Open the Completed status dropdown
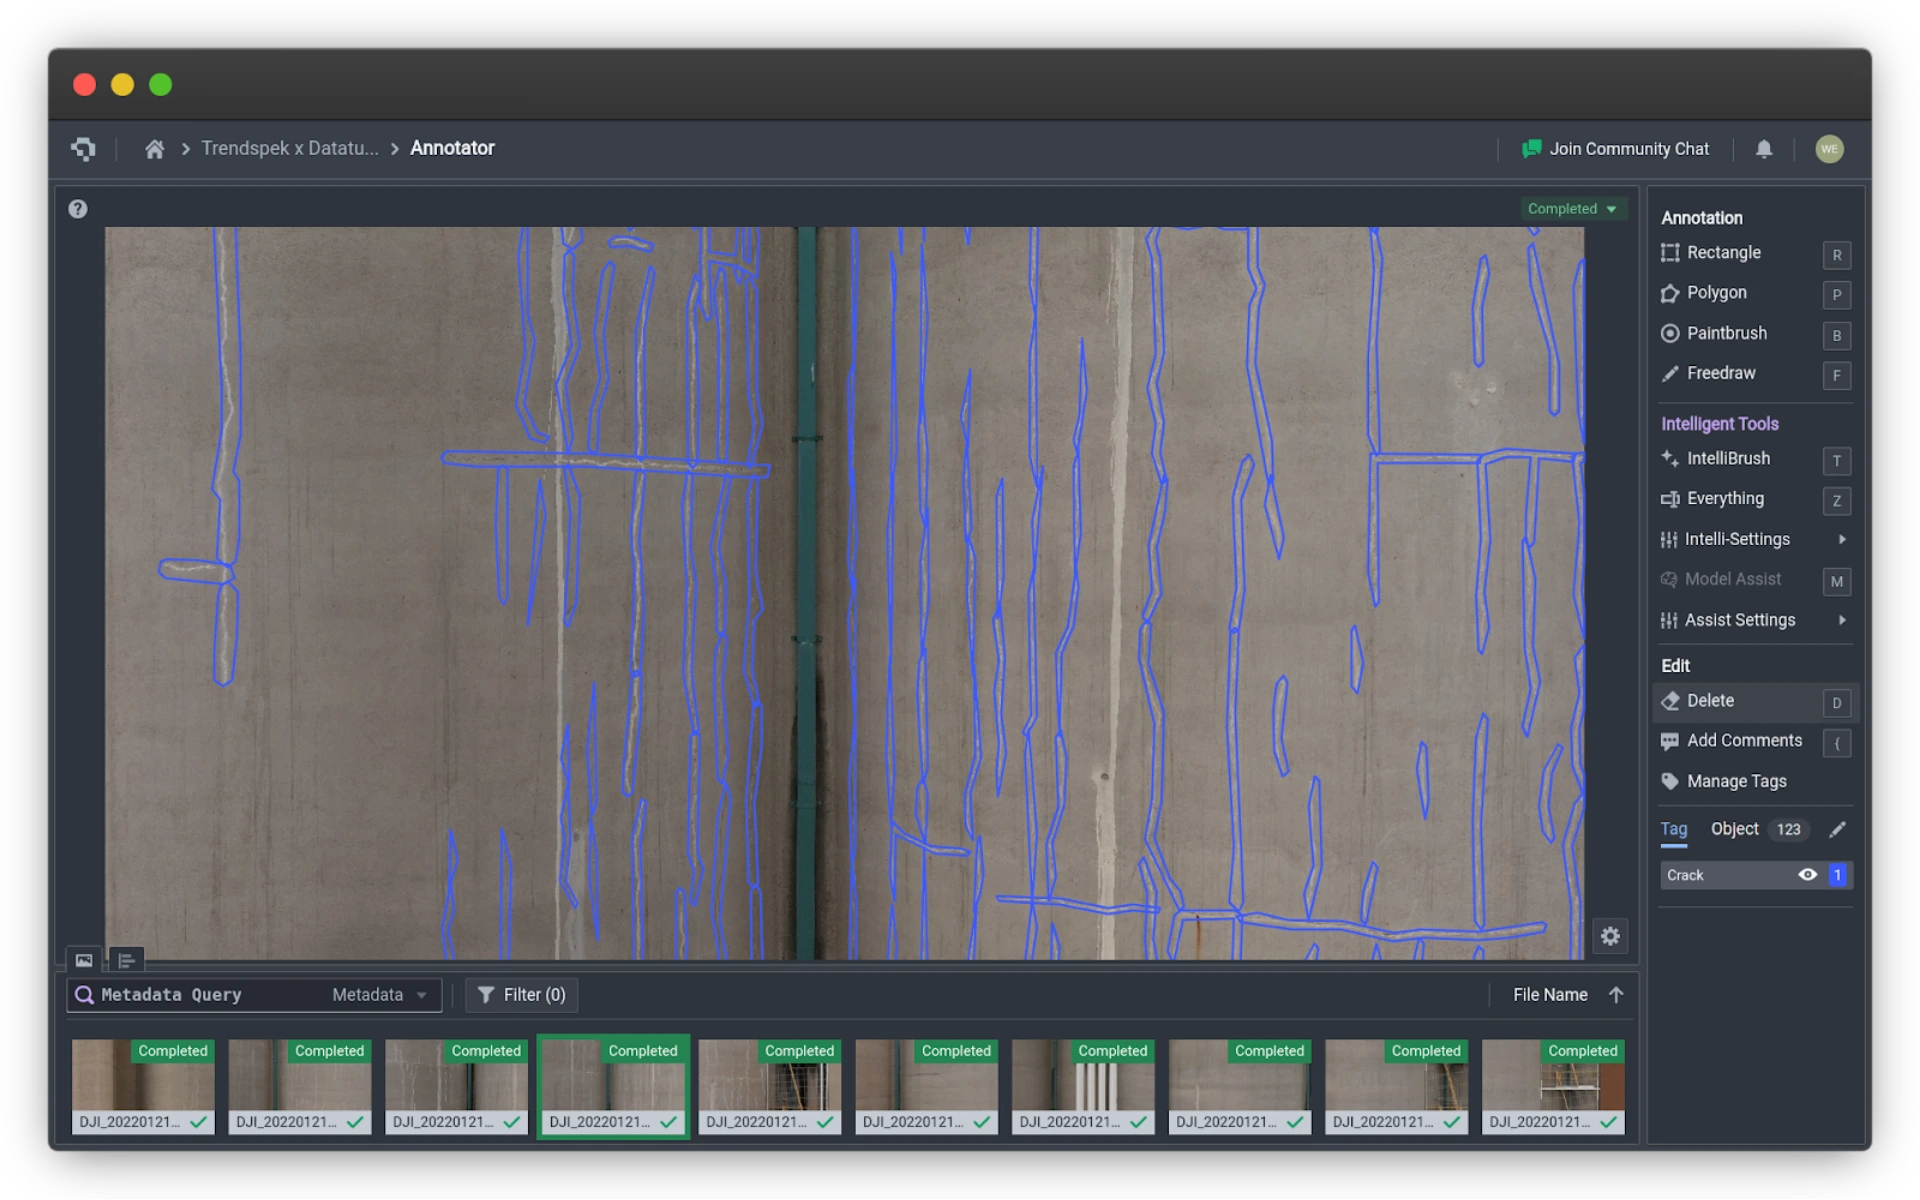The width and height of the screenshot is (1920, 1200). 1572,209
